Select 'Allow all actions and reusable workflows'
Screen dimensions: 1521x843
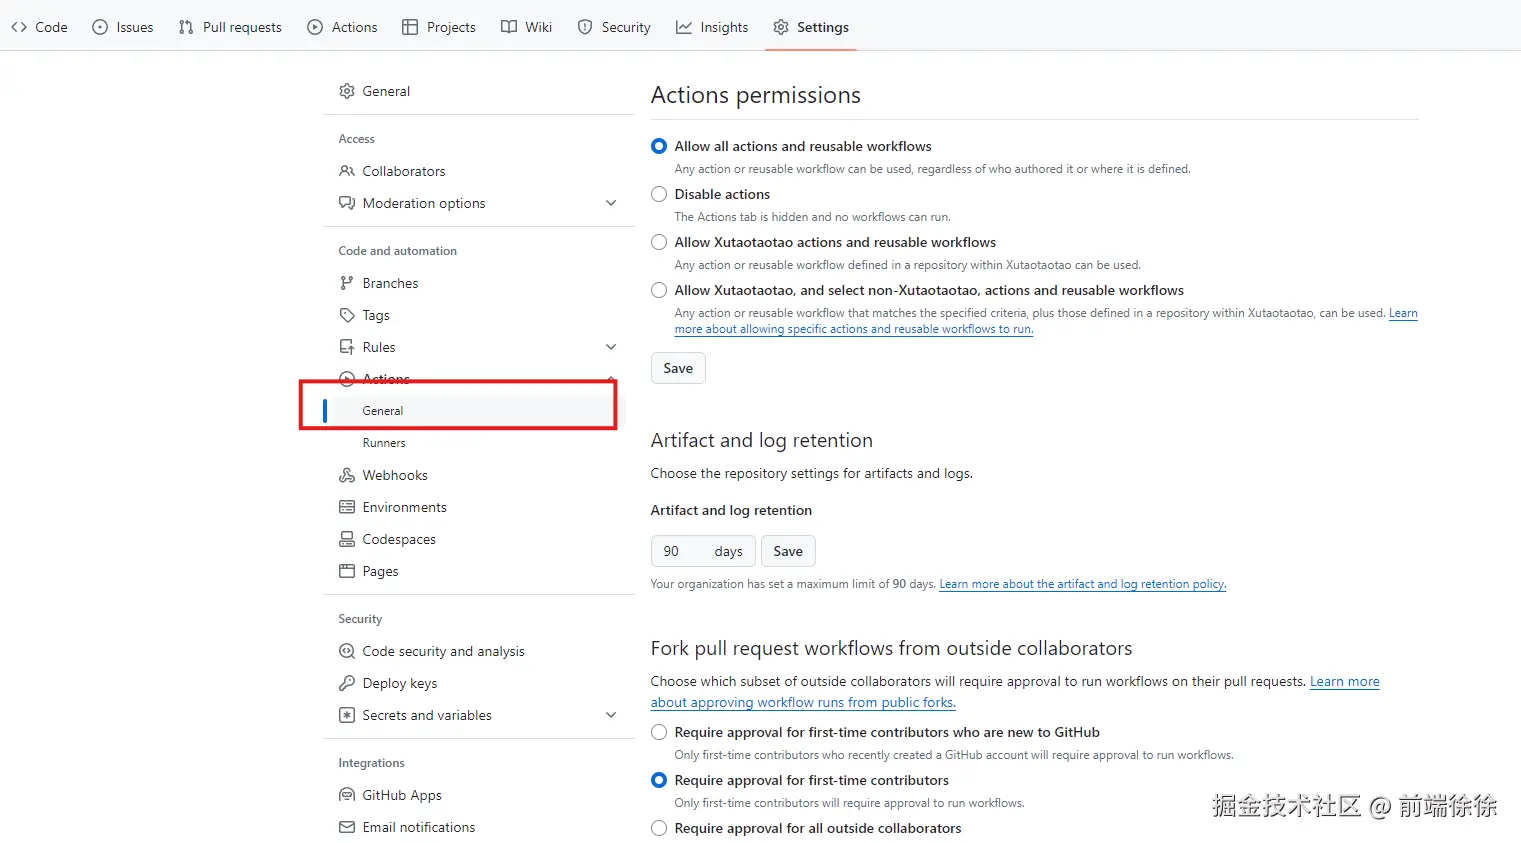659,146
